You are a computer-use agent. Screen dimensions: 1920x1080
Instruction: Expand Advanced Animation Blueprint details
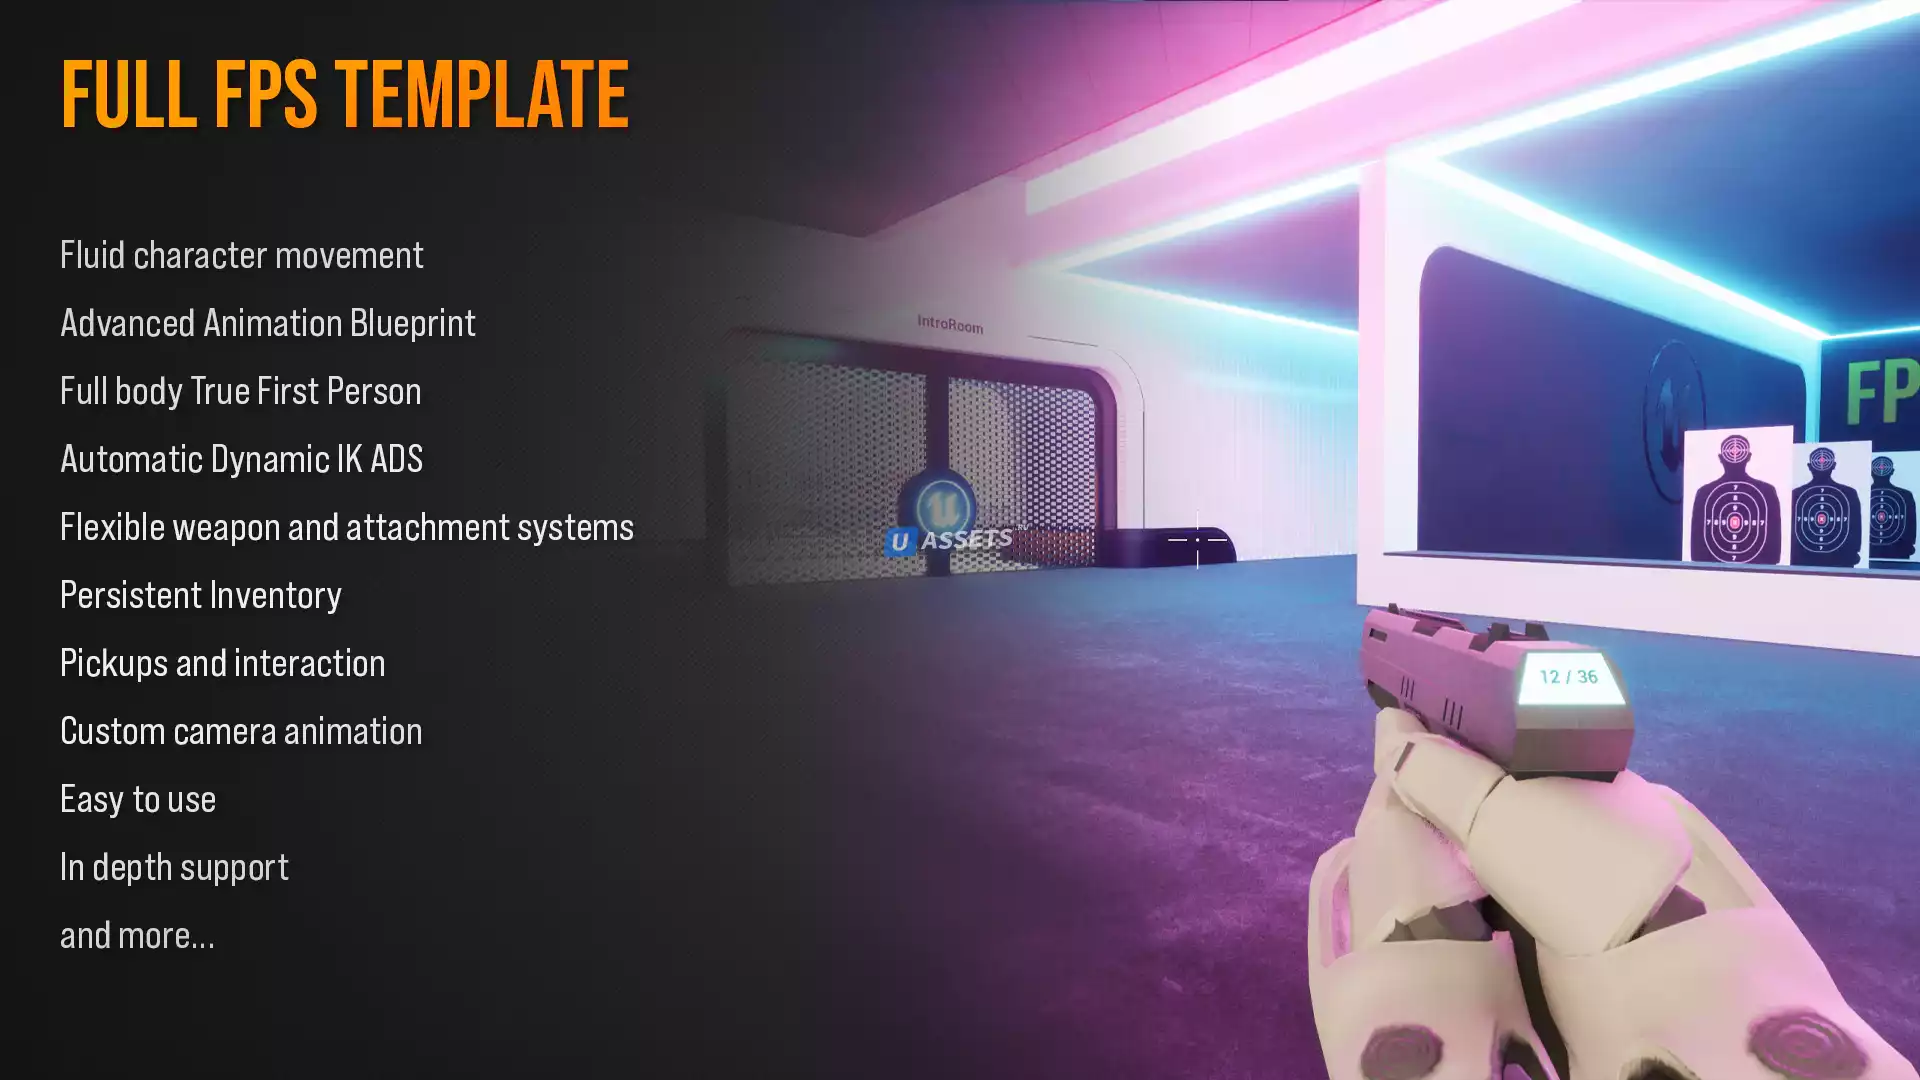click(x=266, y=322)
